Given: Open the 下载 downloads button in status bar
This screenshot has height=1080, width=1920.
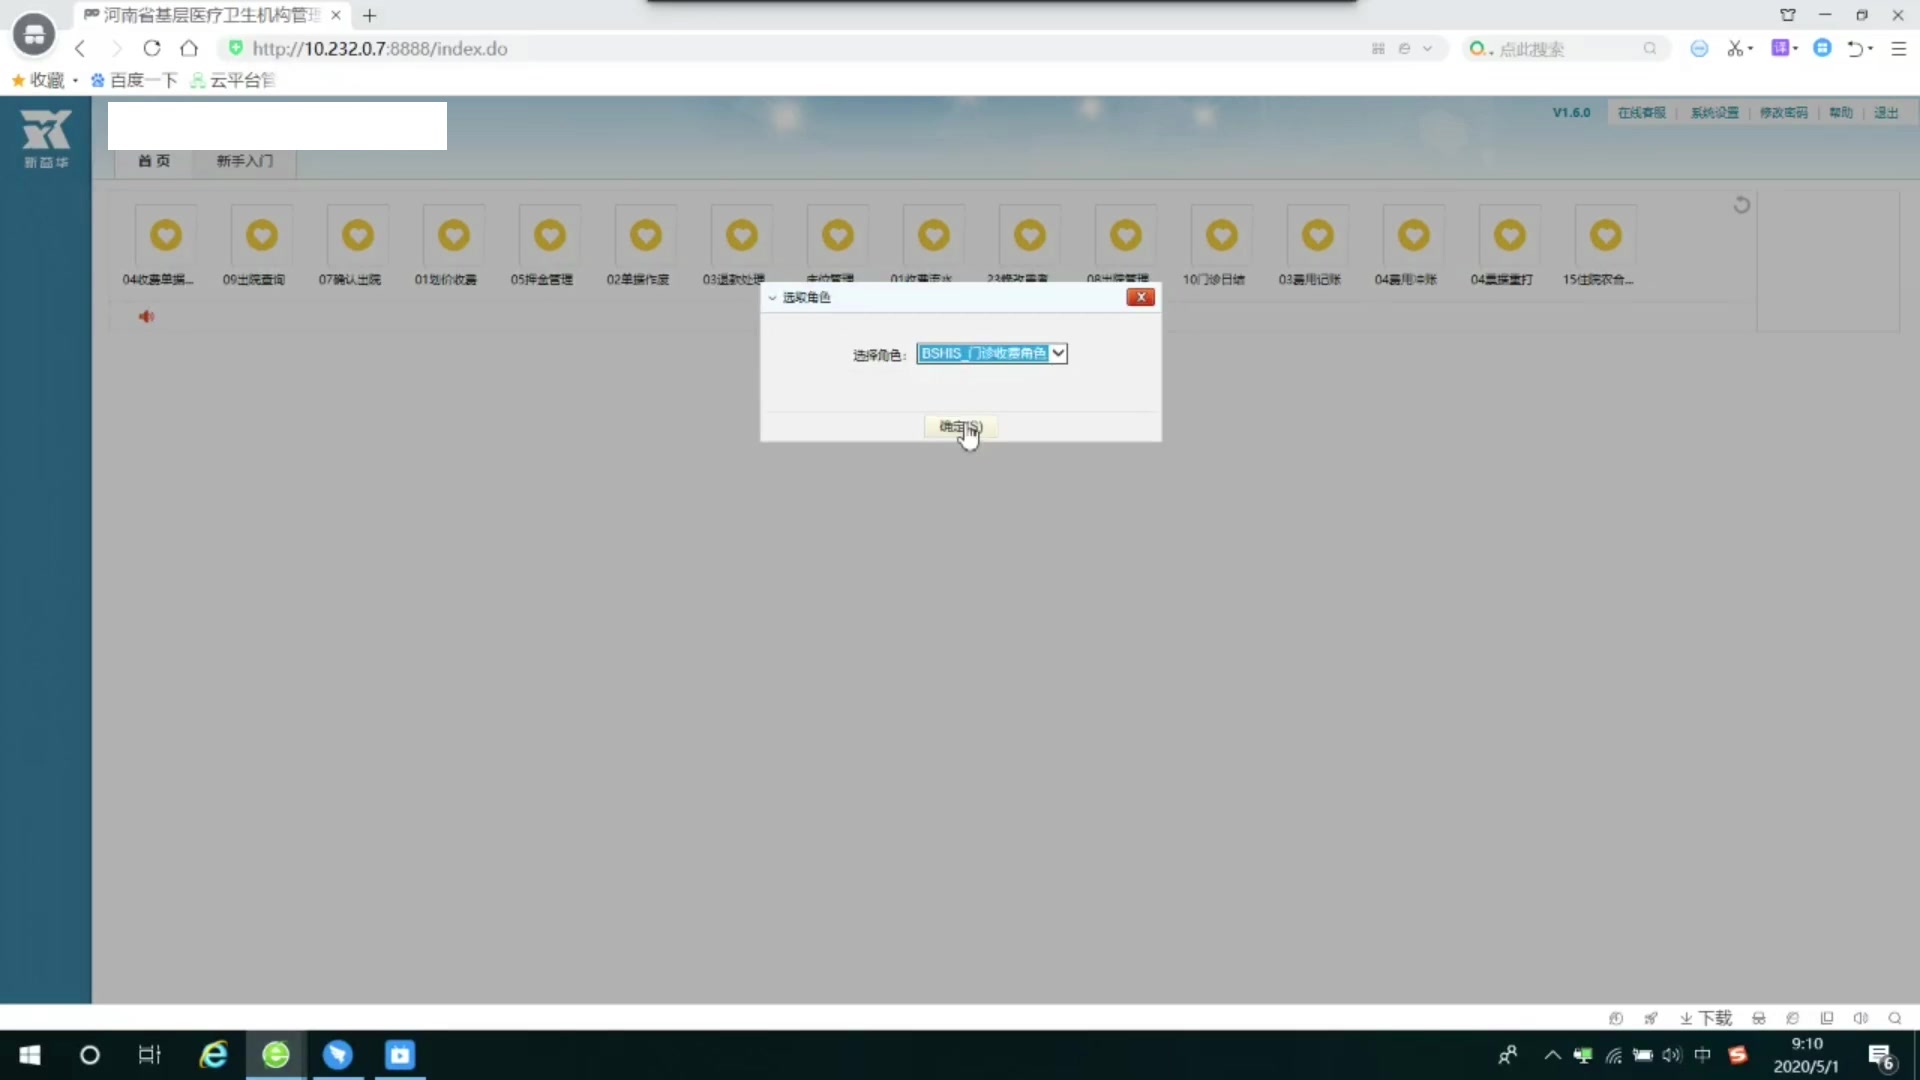Looking at the screenshot, I should coord(1706,1018).
